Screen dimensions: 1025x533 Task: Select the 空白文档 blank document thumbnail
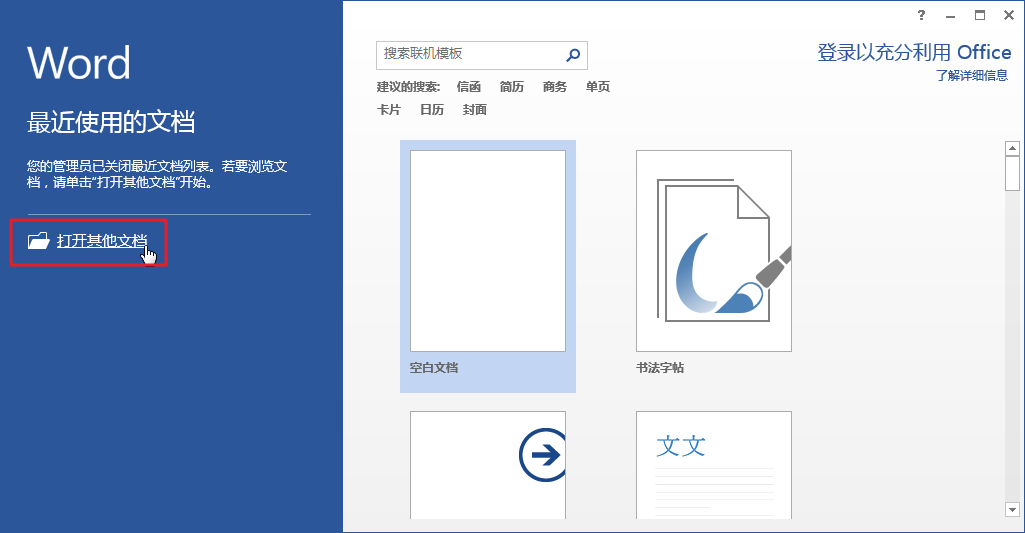click(488, 251)
